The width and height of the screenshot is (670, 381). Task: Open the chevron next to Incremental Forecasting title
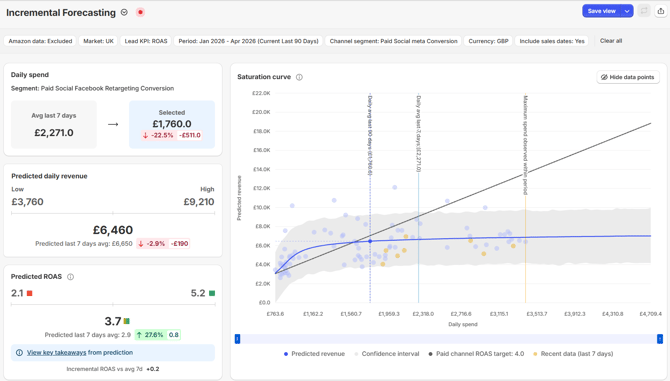coord(124,12)
